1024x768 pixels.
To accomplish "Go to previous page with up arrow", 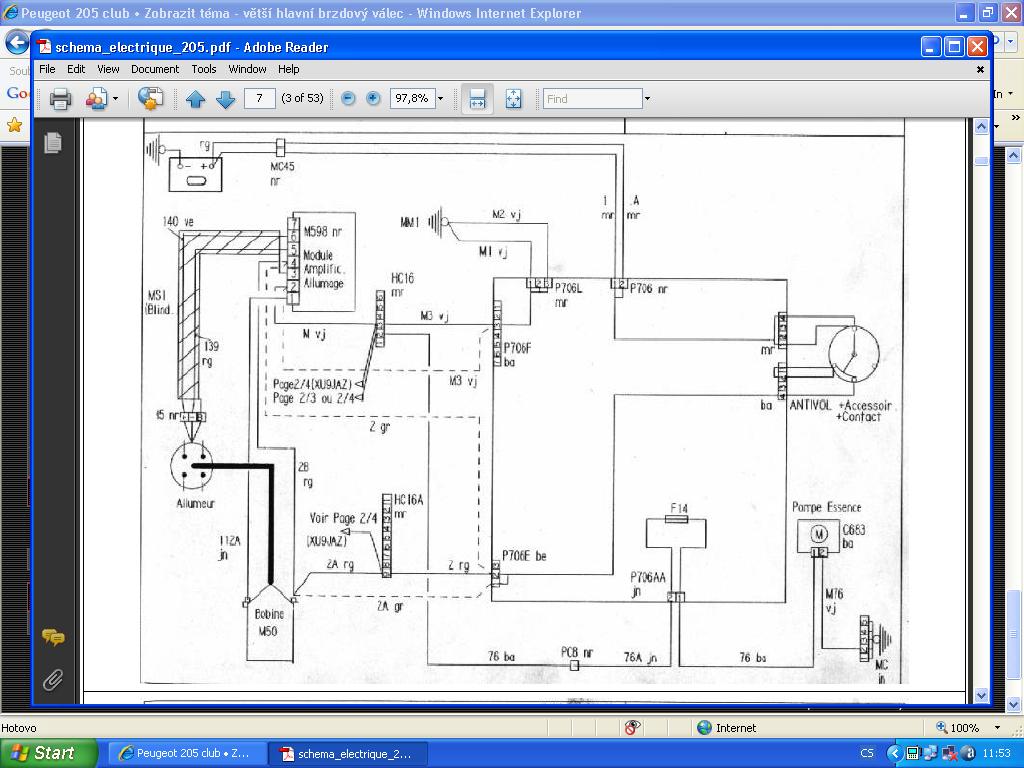I will point(195,98).
